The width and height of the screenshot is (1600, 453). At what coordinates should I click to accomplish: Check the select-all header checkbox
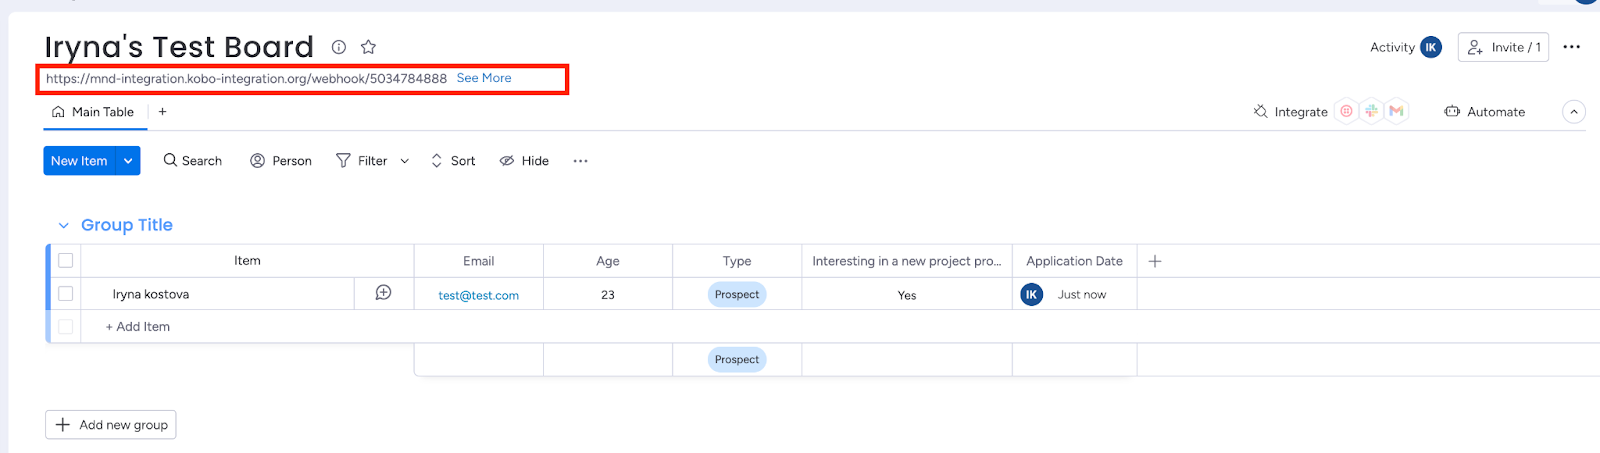(x=66, y=261)
